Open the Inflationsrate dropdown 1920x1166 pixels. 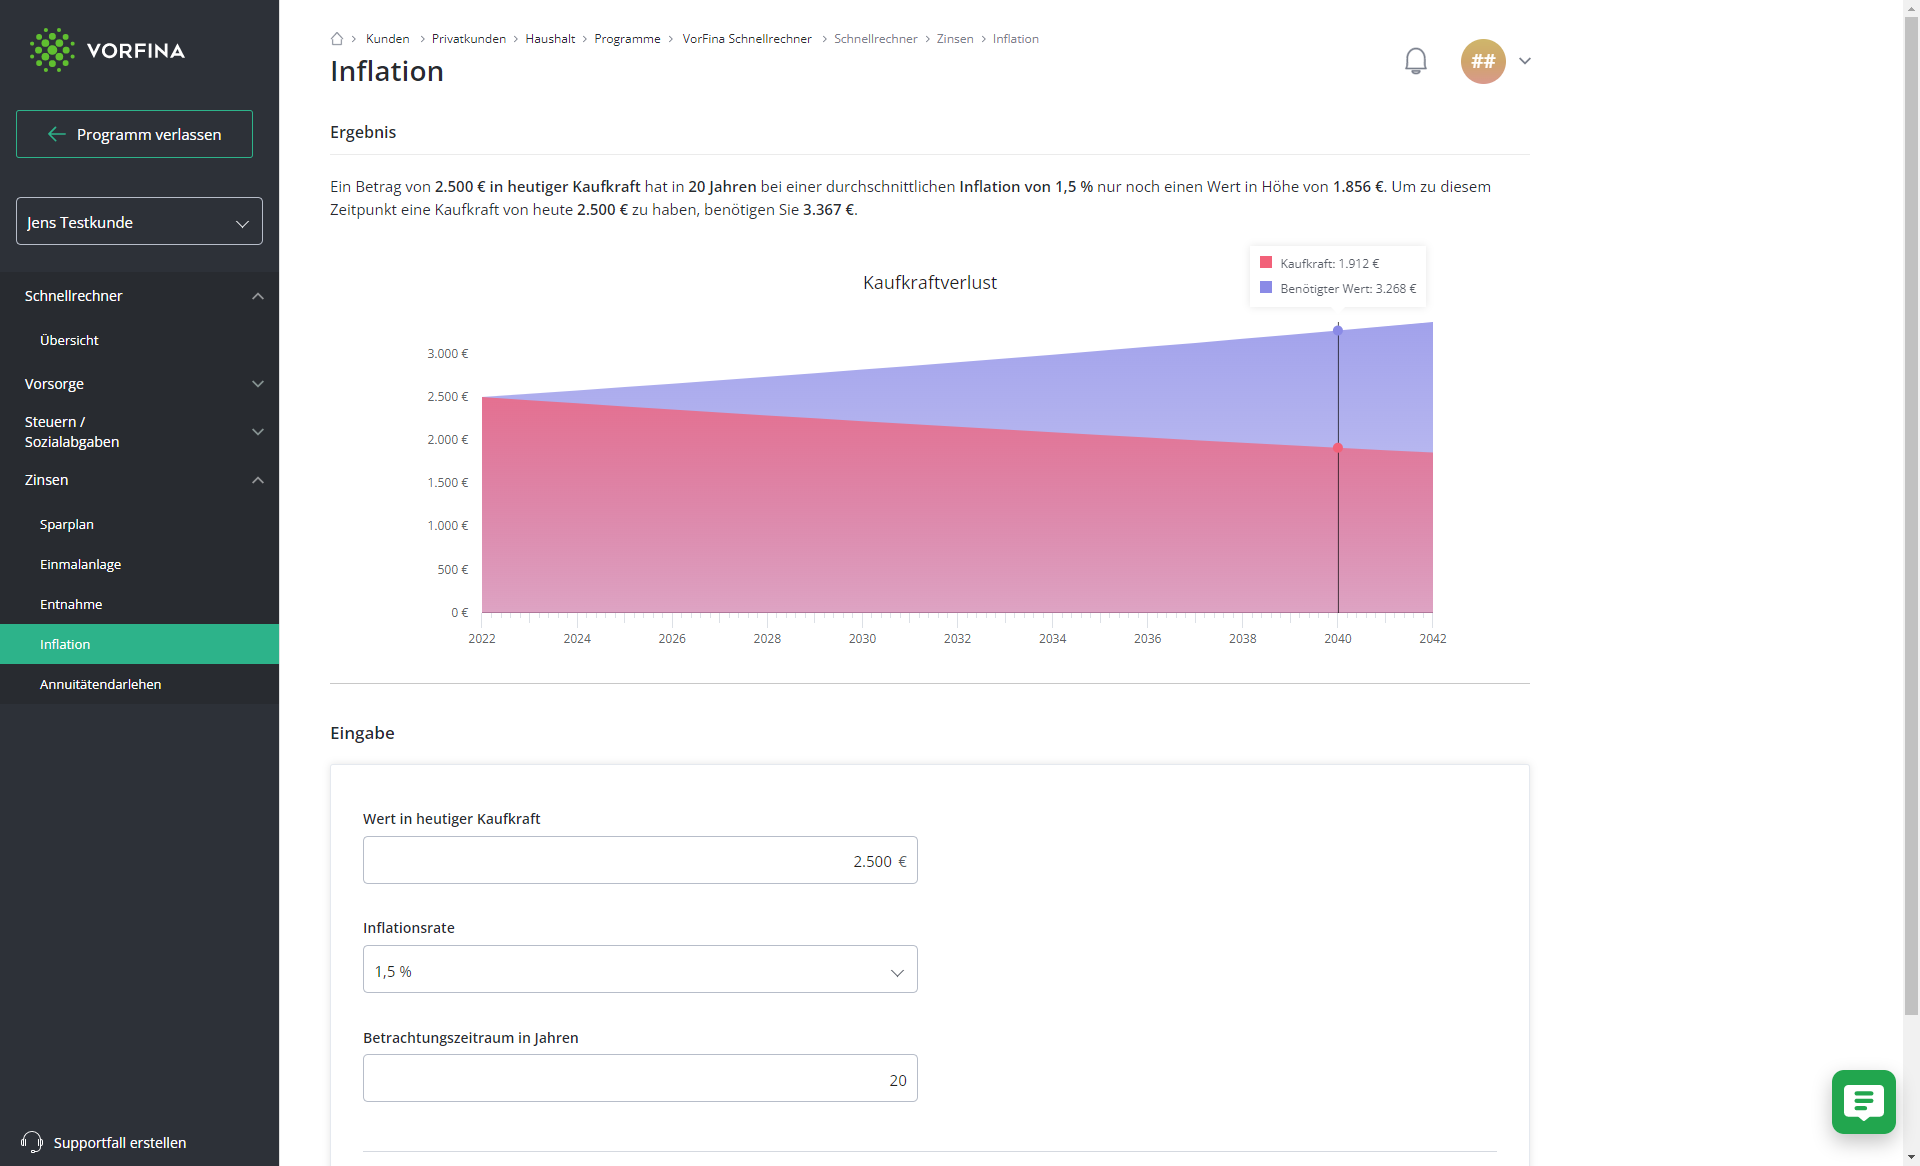click(x=640, y=970)
